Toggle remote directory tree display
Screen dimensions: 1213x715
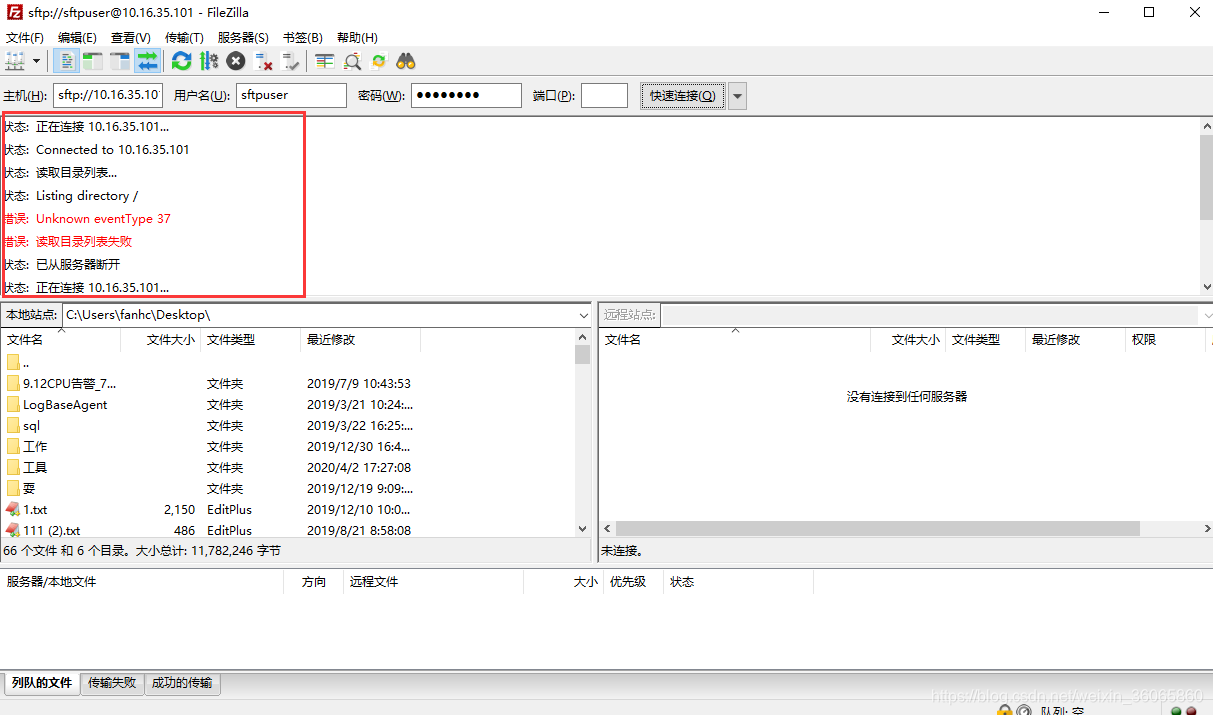(x=120, y=61)
